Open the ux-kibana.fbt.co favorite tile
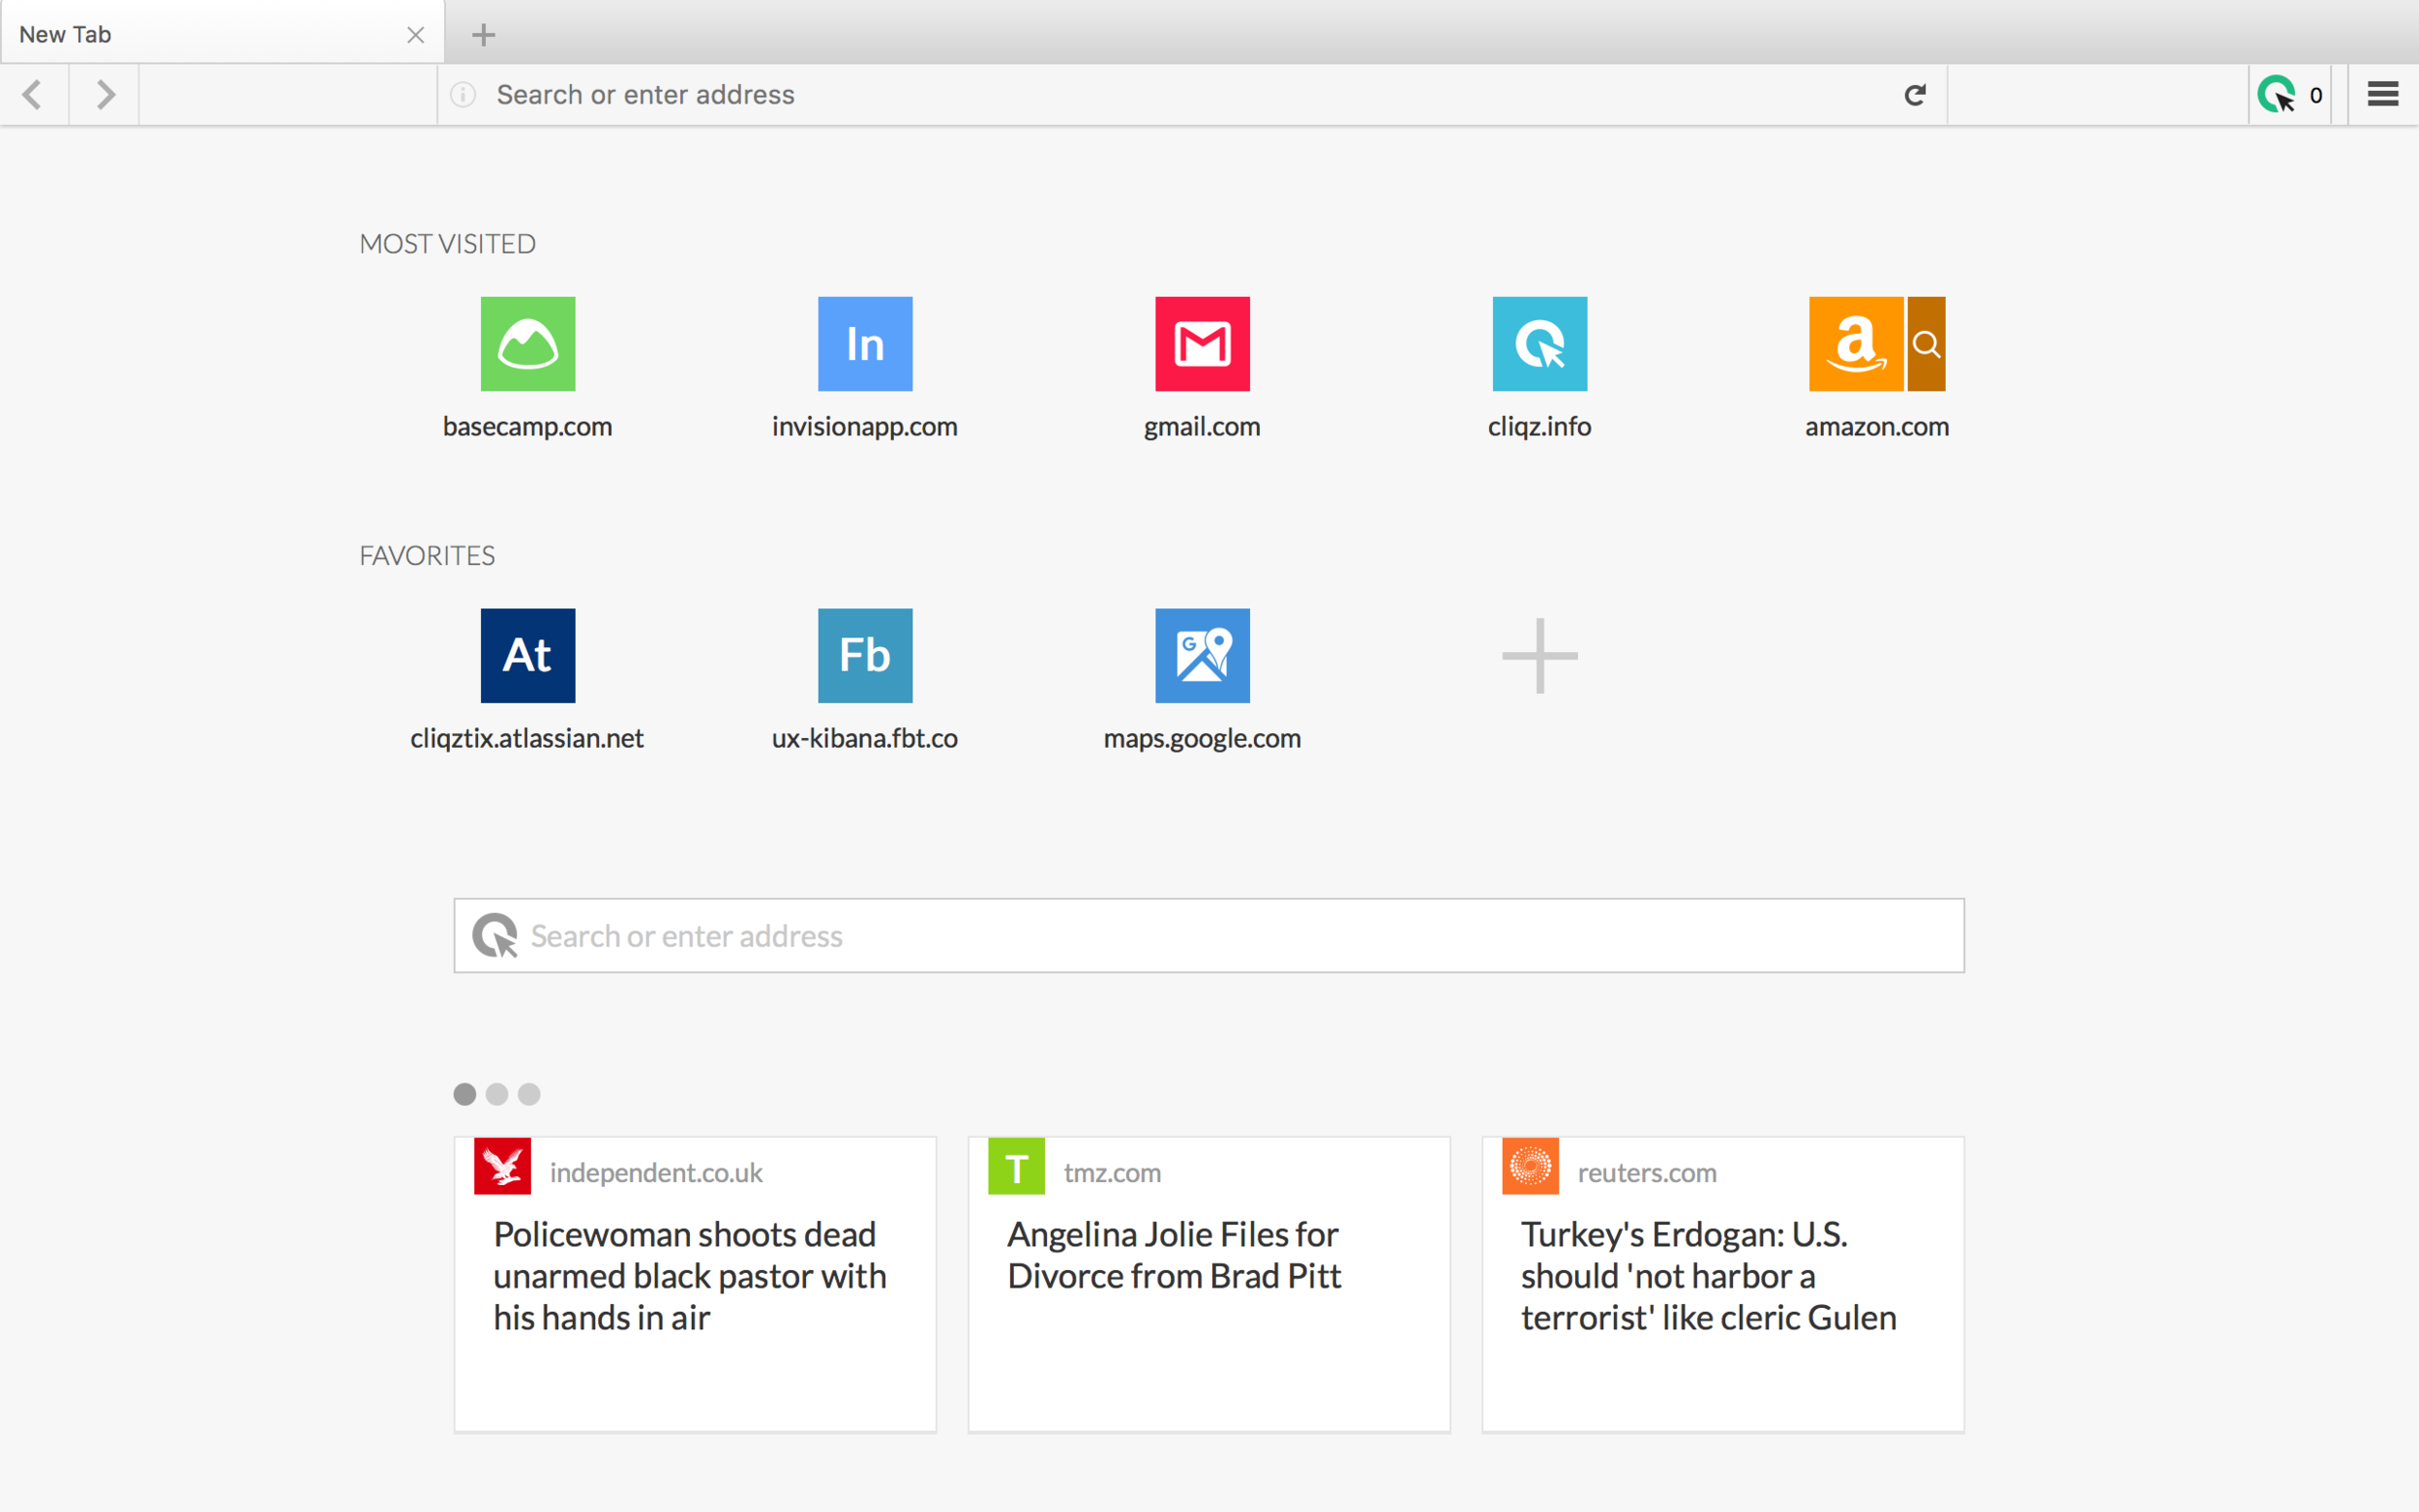The height and width of the screenshot is (1512, 2419). click(865, 656)
